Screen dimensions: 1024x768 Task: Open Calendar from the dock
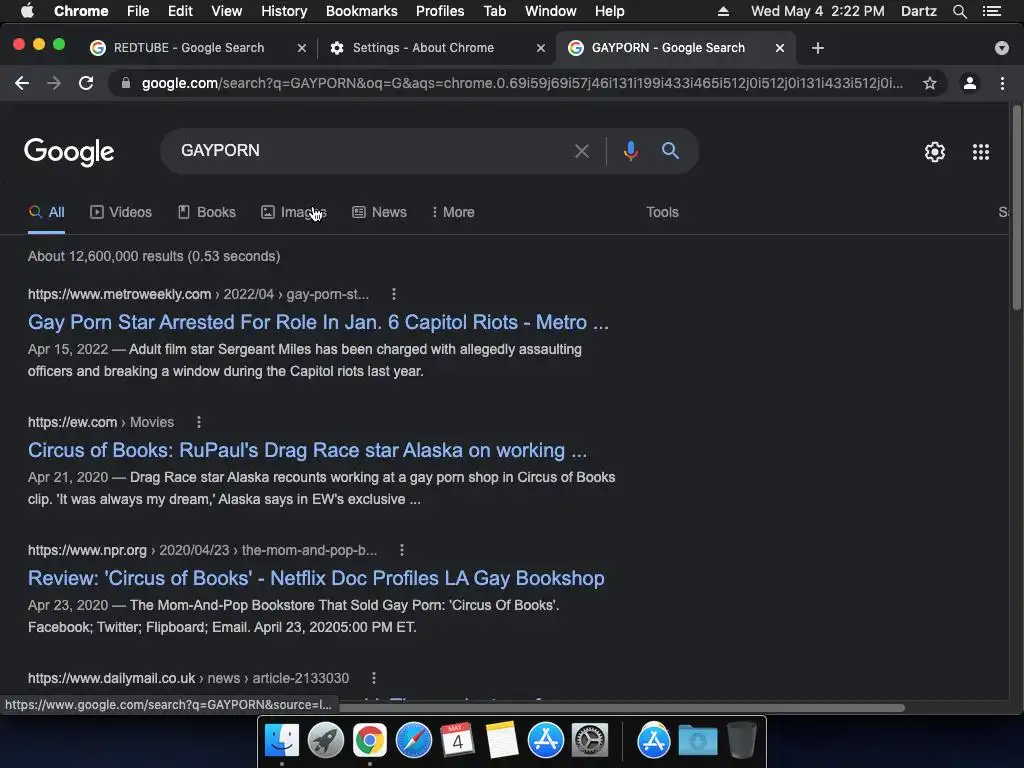tap(457, 741)
